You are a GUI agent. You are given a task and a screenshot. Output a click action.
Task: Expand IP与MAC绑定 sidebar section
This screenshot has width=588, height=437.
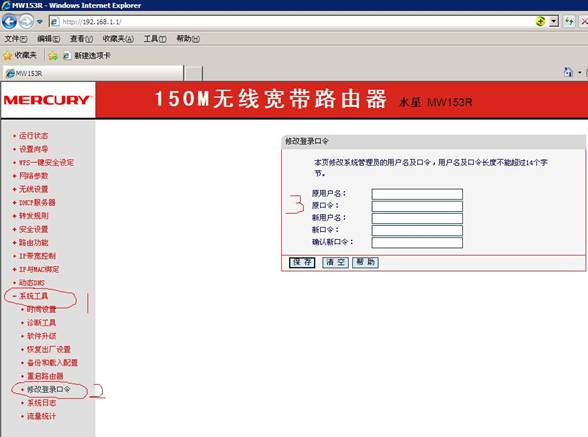click(39, 269)
